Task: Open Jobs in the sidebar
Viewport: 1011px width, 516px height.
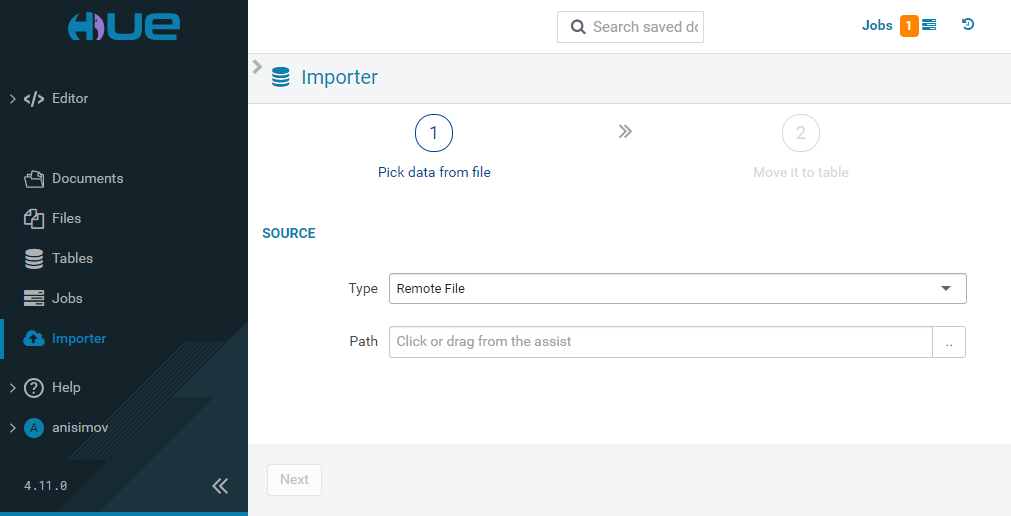Action: (67, 299)
